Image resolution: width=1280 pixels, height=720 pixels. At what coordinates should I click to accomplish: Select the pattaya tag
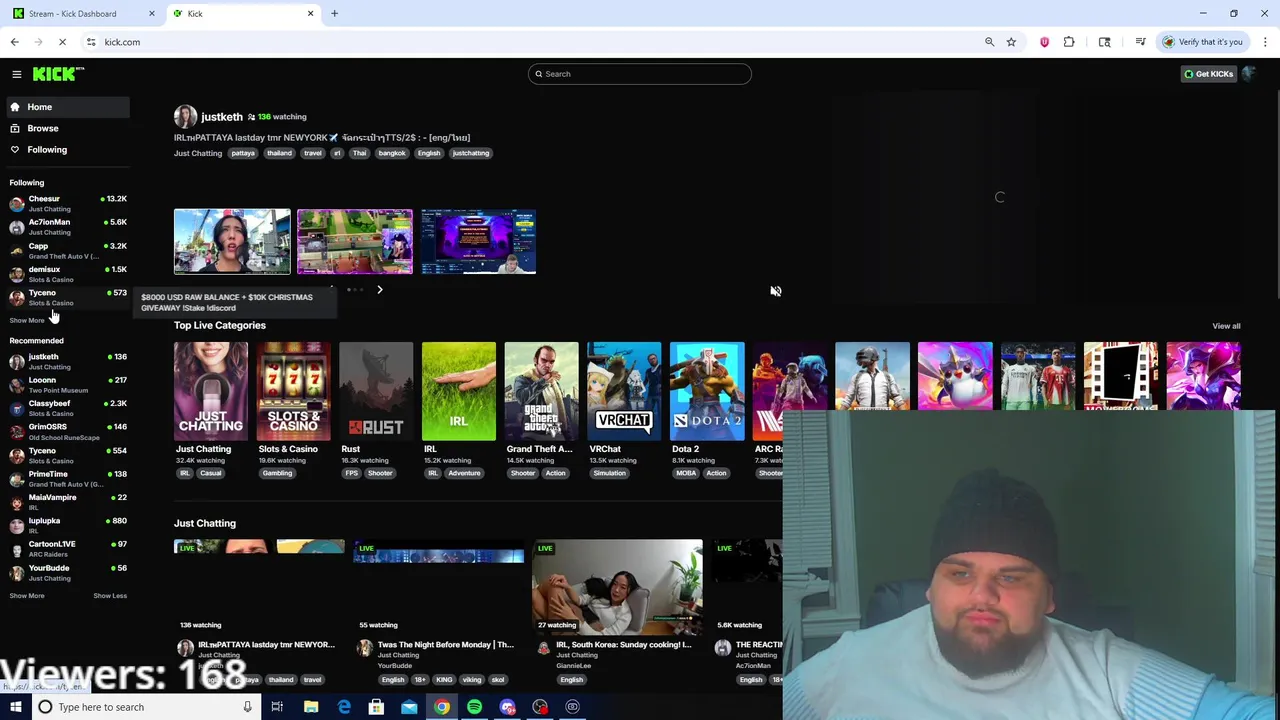[243, 153]
